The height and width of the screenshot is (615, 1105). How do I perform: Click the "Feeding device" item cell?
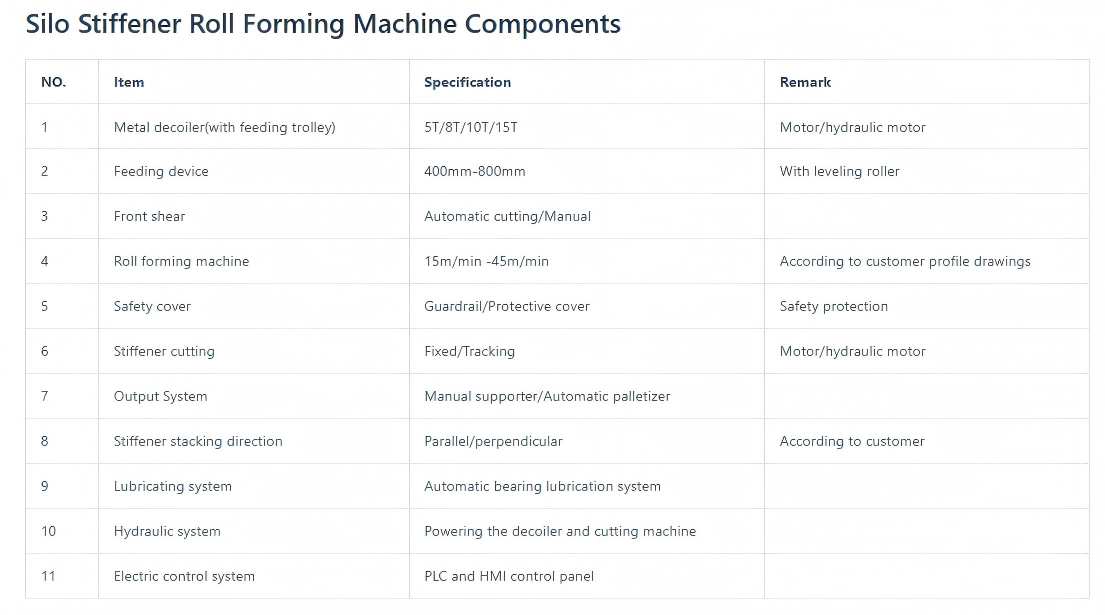click(161, 171)
